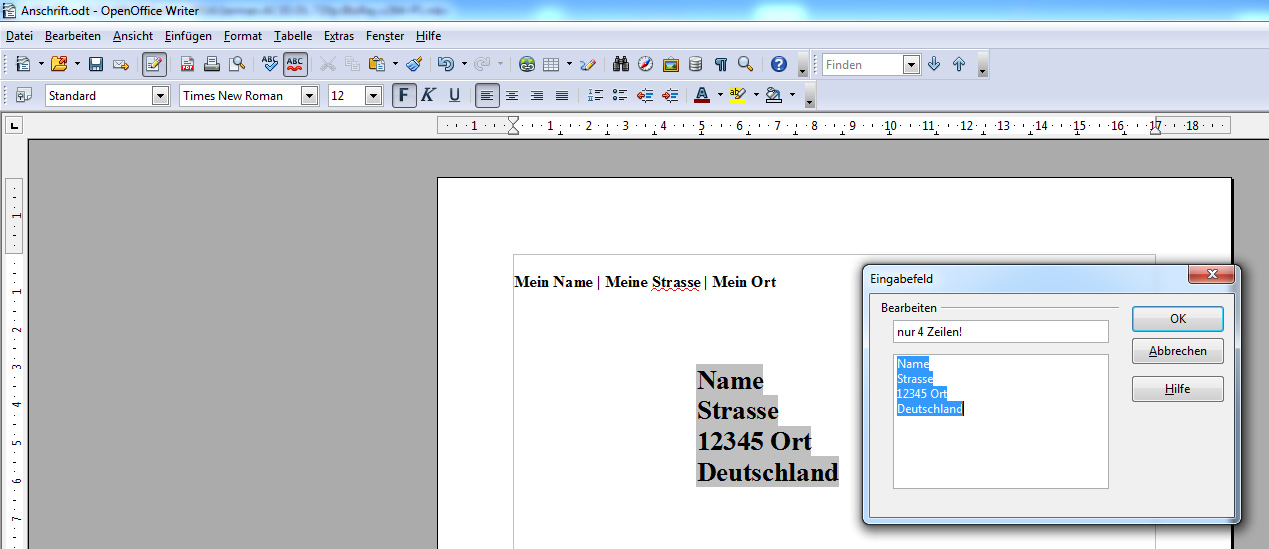Open the Navigator compass icon
The width and height of the screenshot is (1269, 549).
tap(645, 65)
